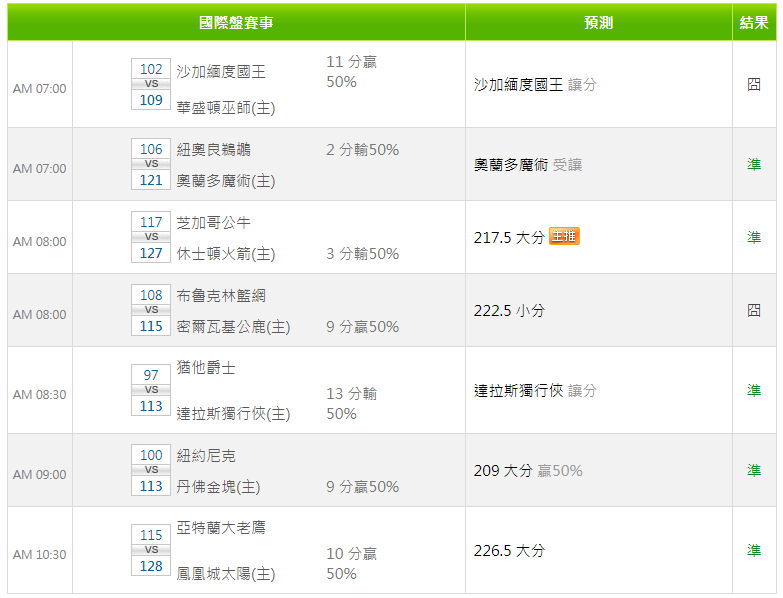Click score 117 for 芝加哥公牛
Image resolution: width=783 pixels, height=598 pixels.
pos(151,222)
